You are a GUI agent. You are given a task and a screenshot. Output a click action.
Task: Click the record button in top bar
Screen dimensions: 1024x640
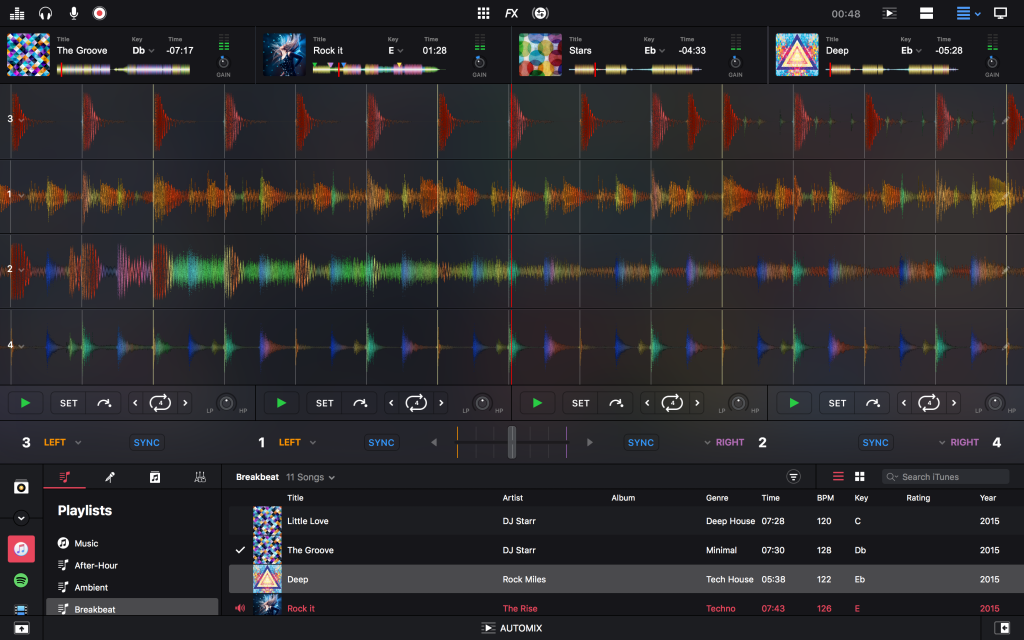tap(99, 13)
